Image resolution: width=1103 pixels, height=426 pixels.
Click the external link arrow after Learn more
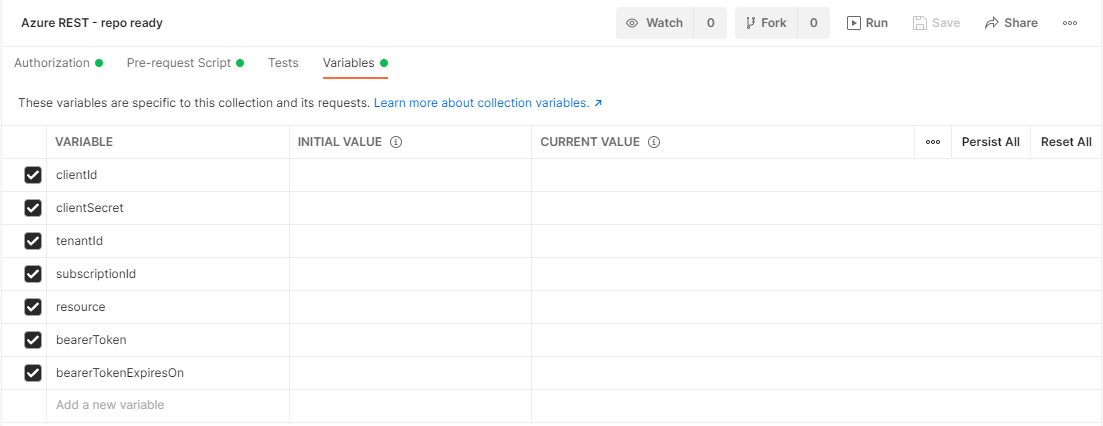pyautogui.click(x=598, y=103)
